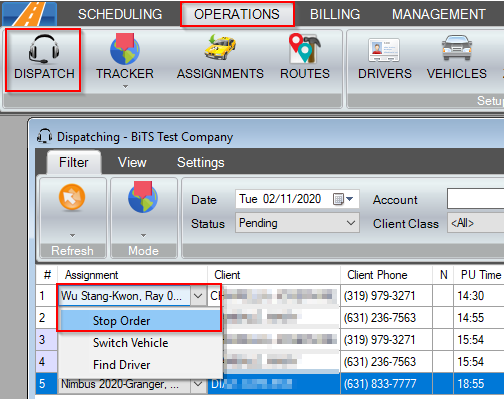This screenshot has width=504, height=399.
Task: Switch to the Management tab
Action: [439, 14]
